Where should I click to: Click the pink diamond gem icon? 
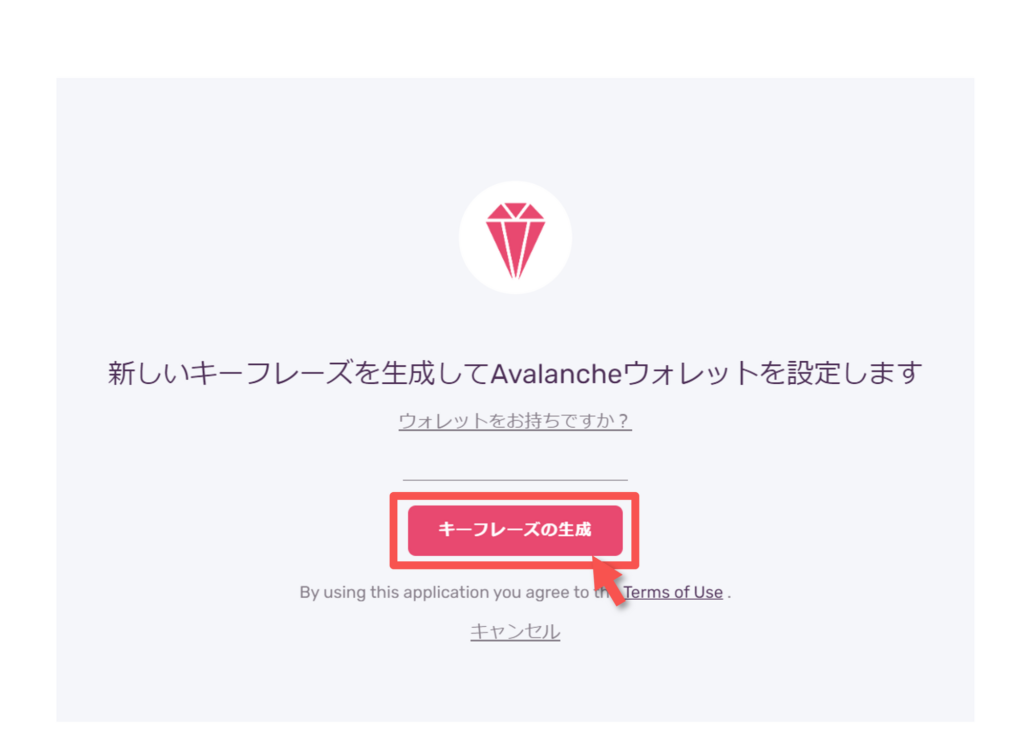515,240
